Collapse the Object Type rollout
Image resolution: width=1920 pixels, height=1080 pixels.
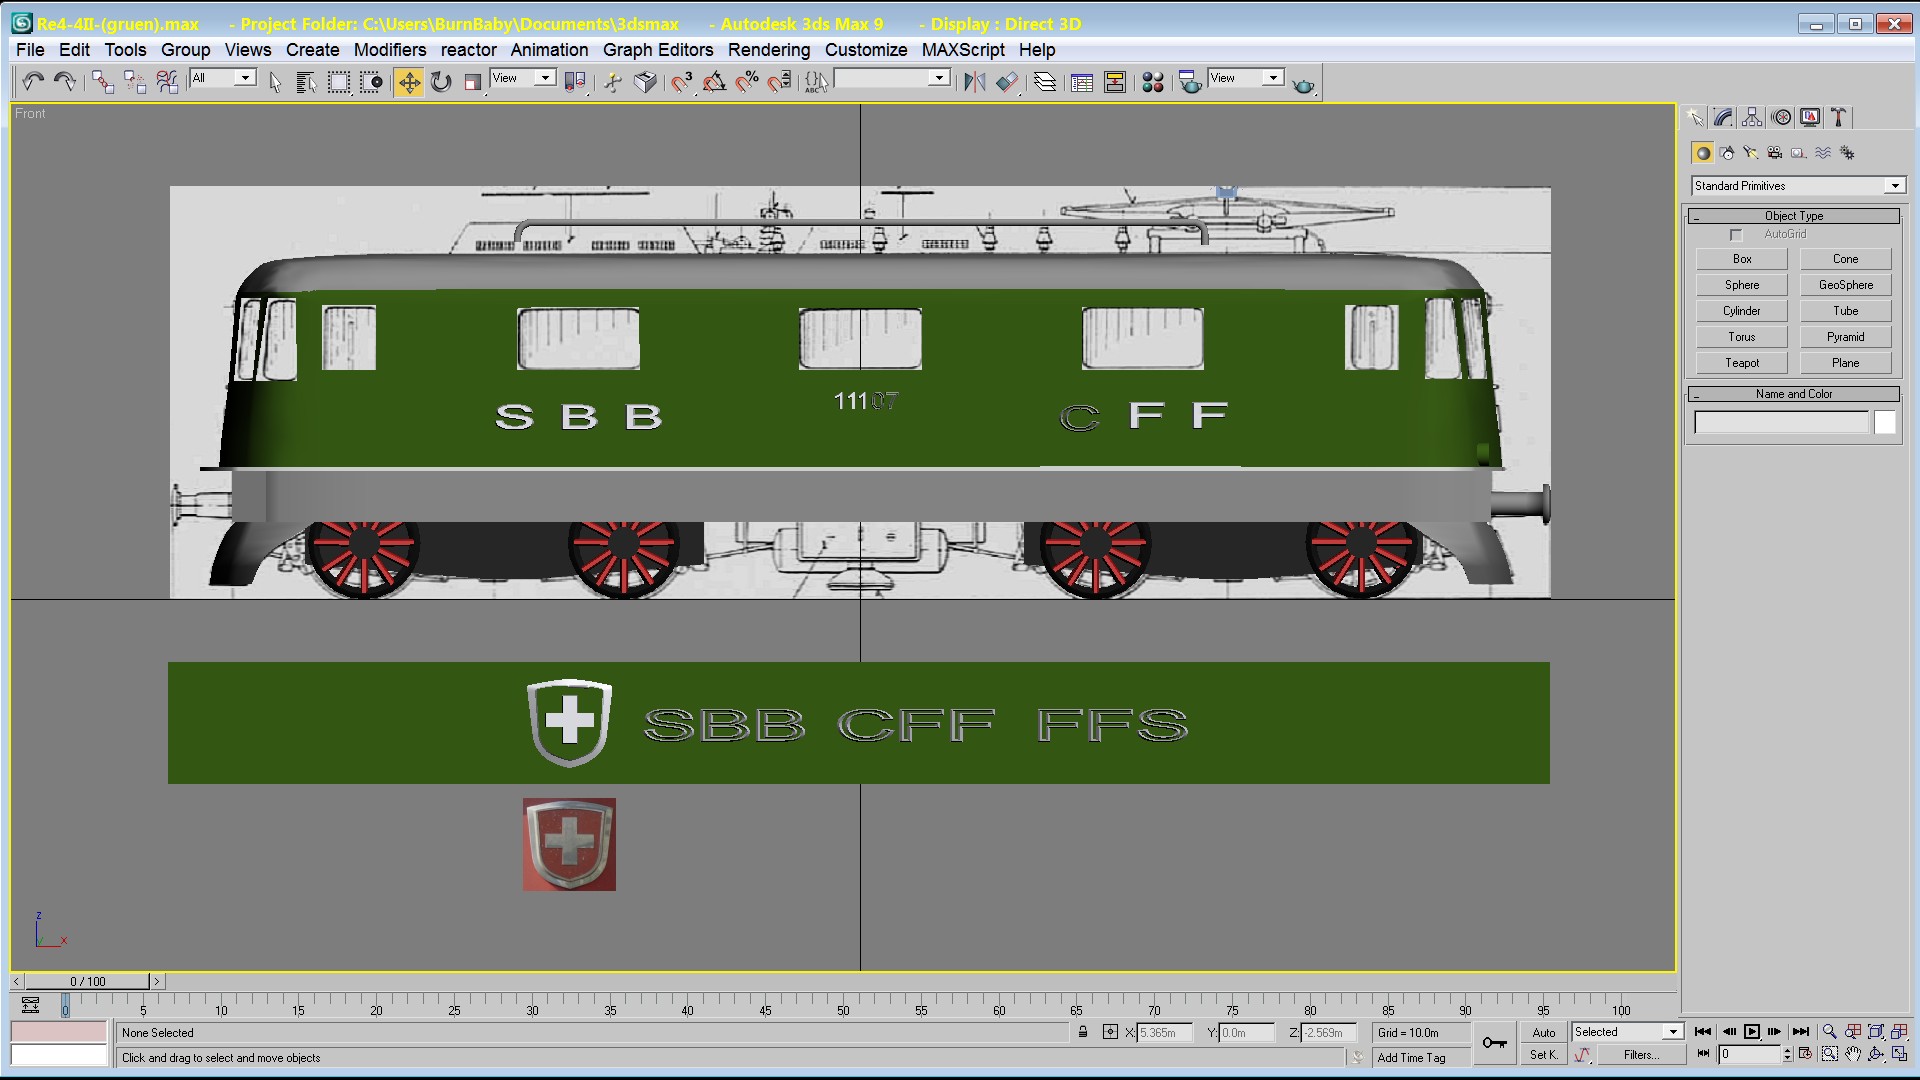(1793, 216)
